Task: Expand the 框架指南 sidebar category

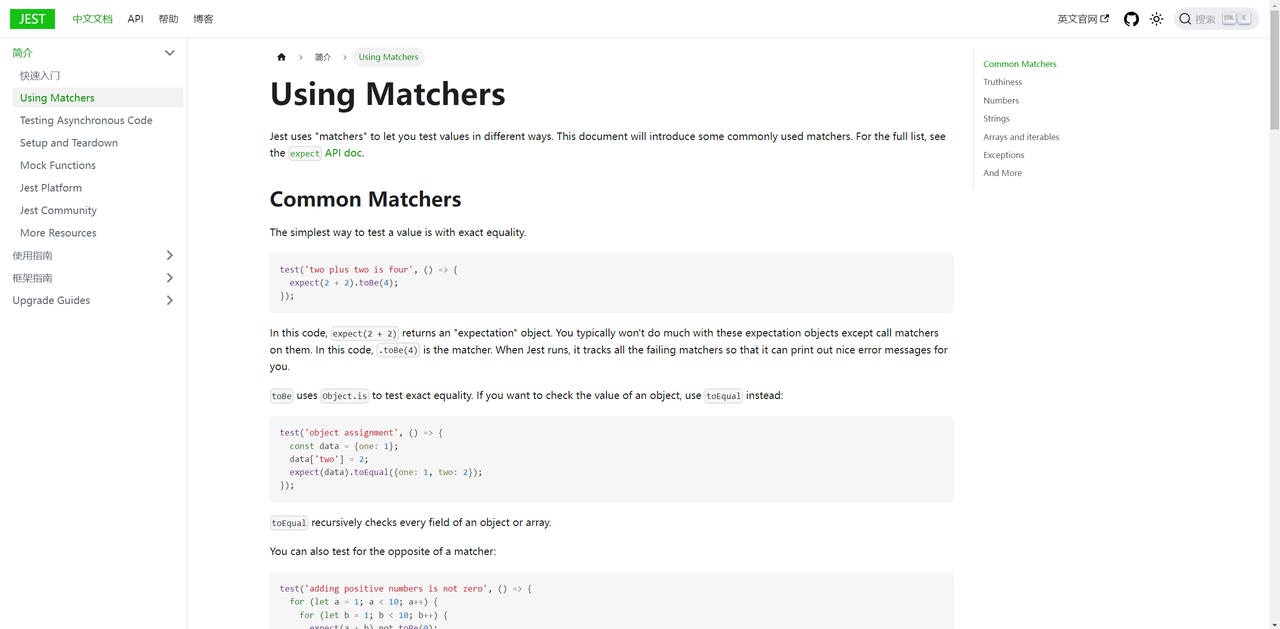Action: click(170, 278)
